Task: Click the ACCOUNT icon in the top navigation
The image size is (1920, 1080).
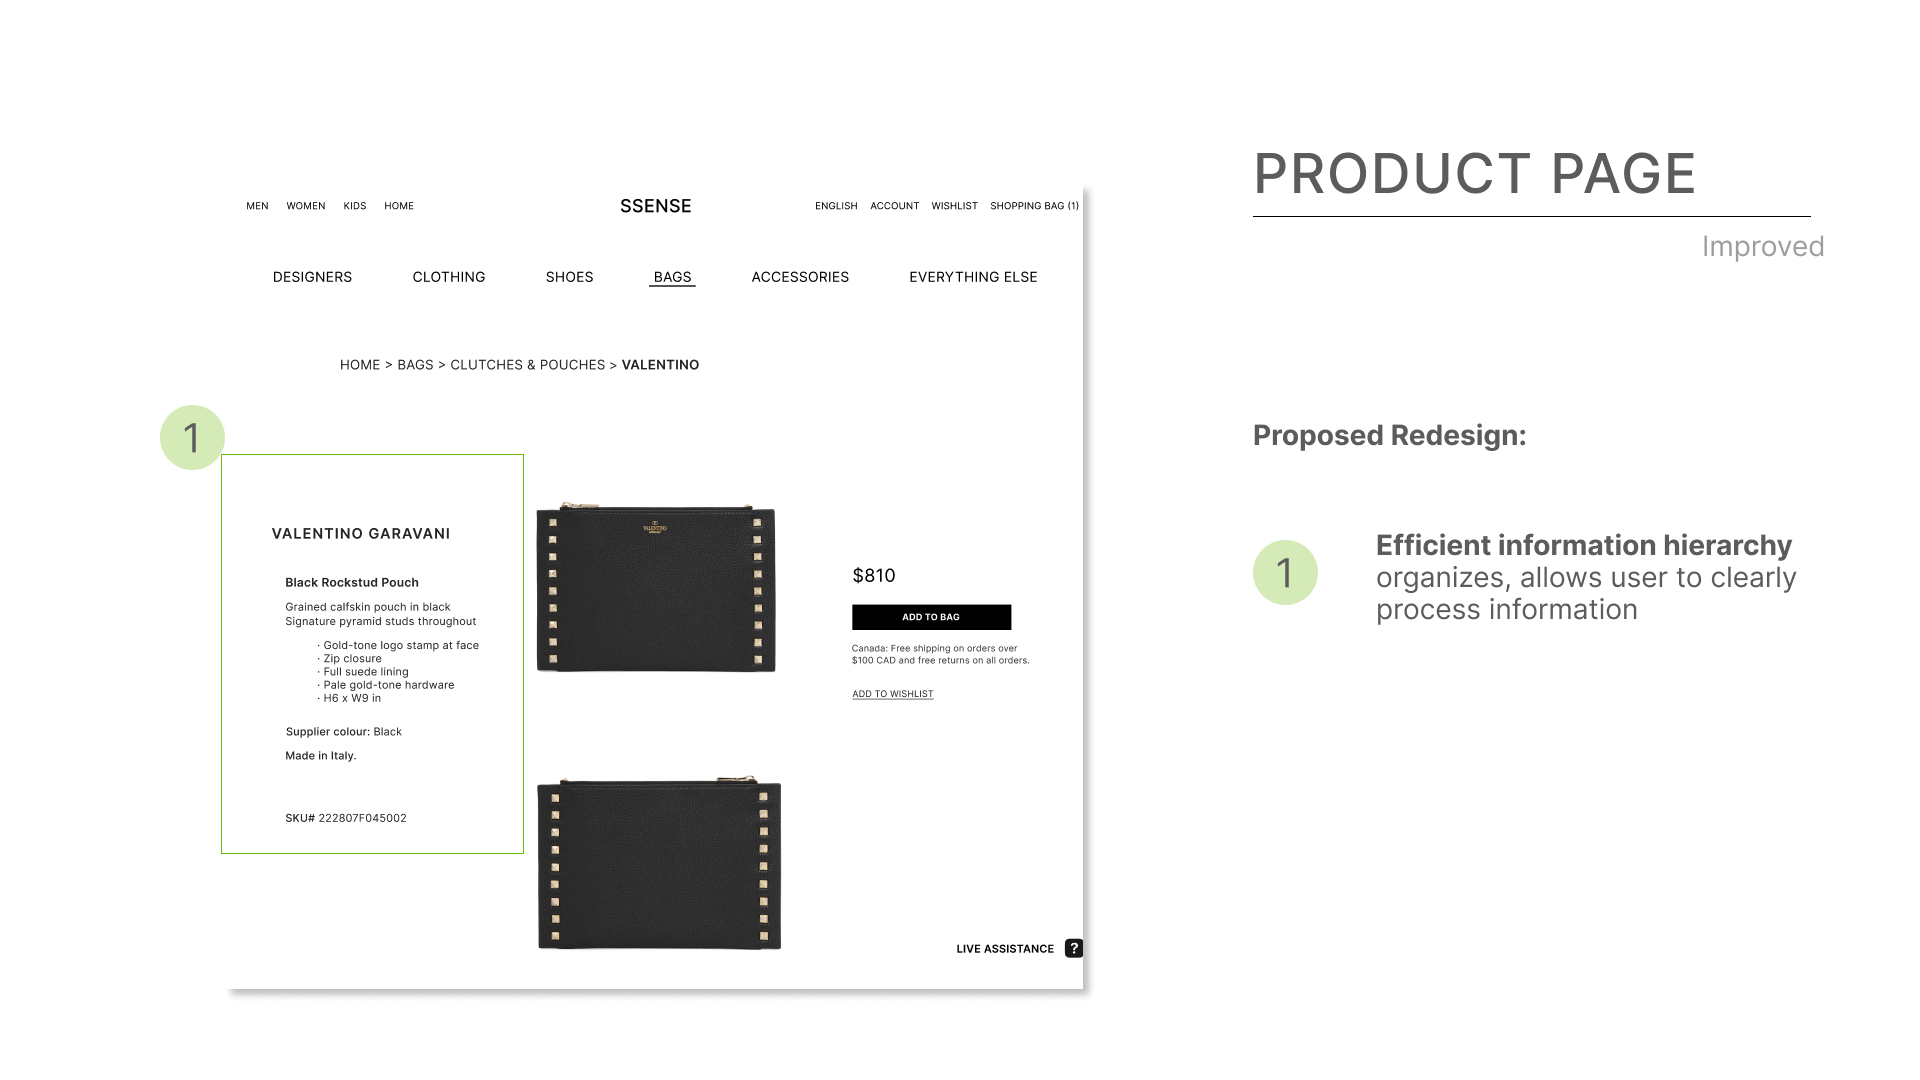Action: click(894, 206)
